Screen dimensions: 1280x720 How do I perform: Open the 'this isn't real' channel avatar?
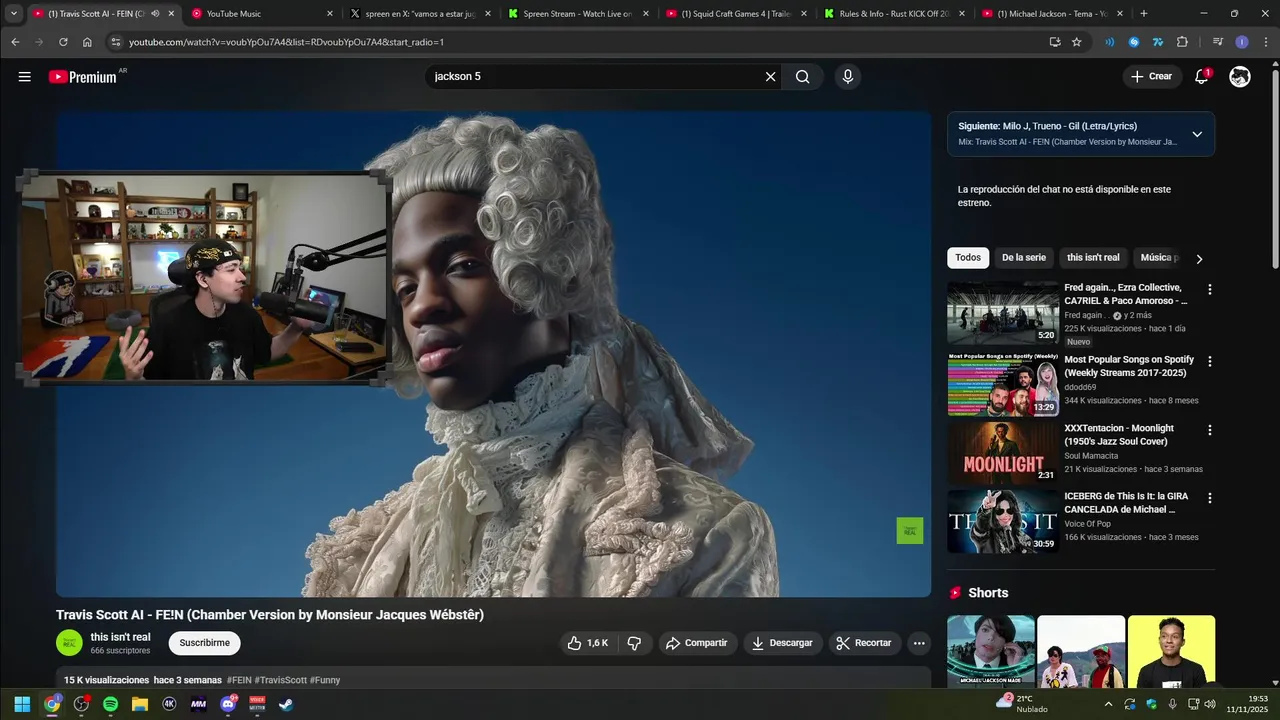click(69, 643)
